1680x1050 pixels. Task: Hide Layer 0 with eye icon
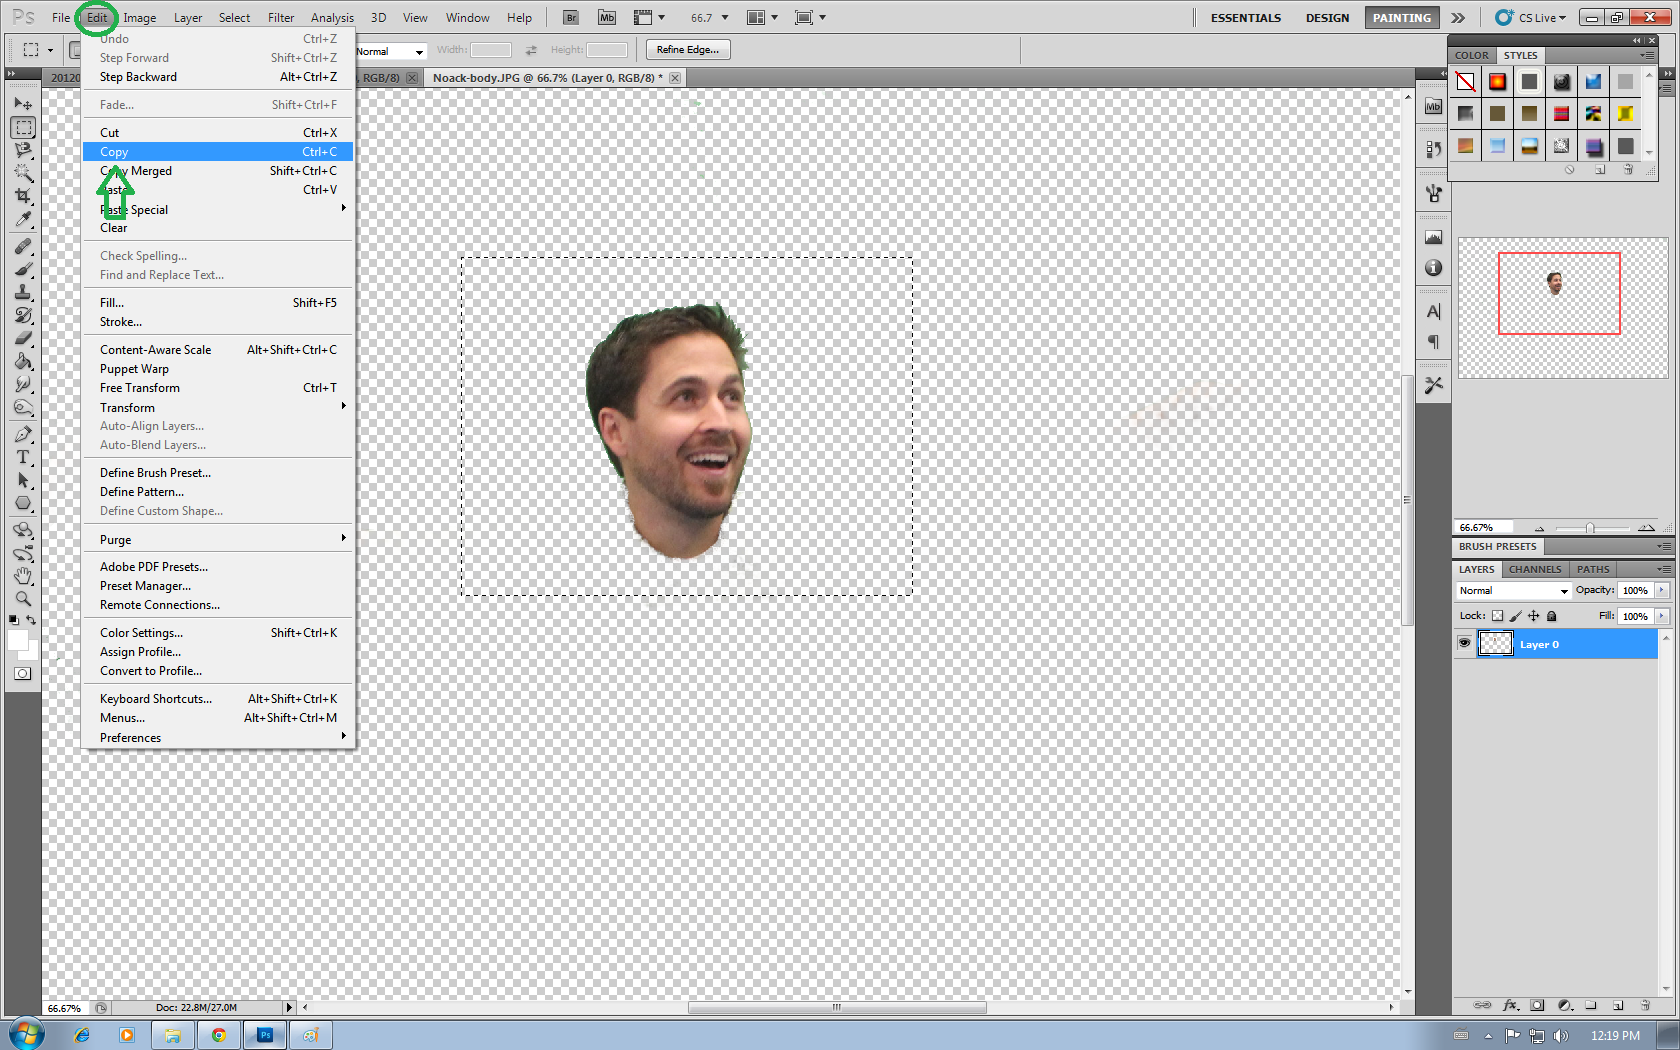(1464, 643)
